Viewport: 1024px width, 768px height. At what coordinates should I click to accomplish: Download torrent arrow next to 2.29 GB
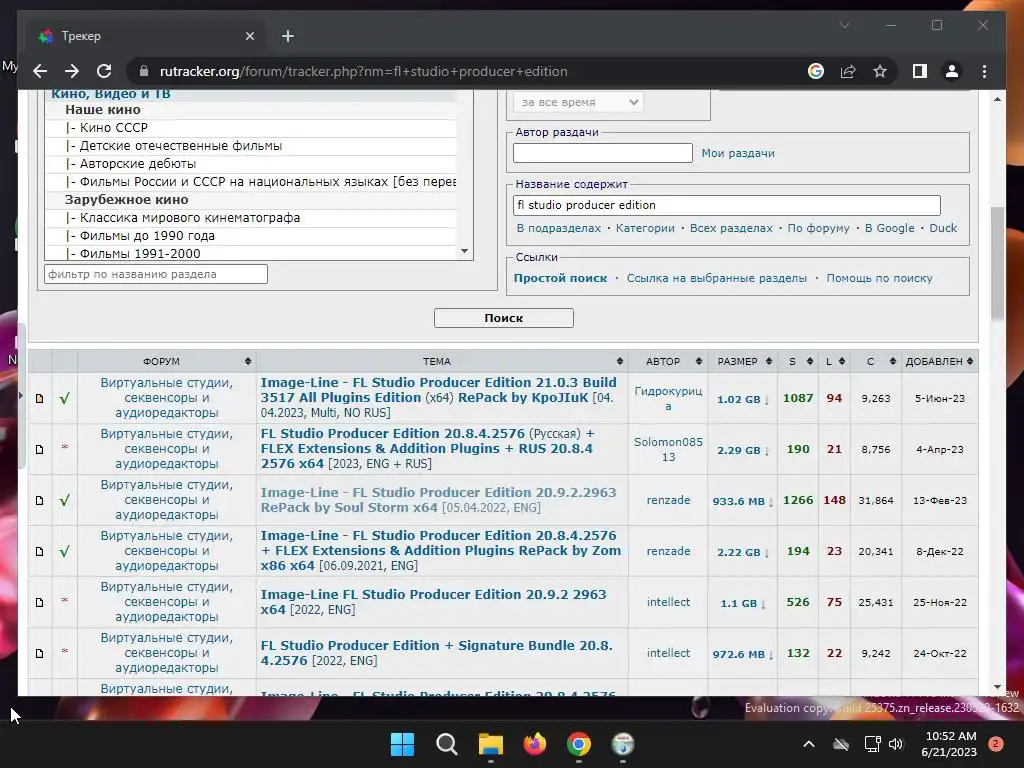pos(767,451)
